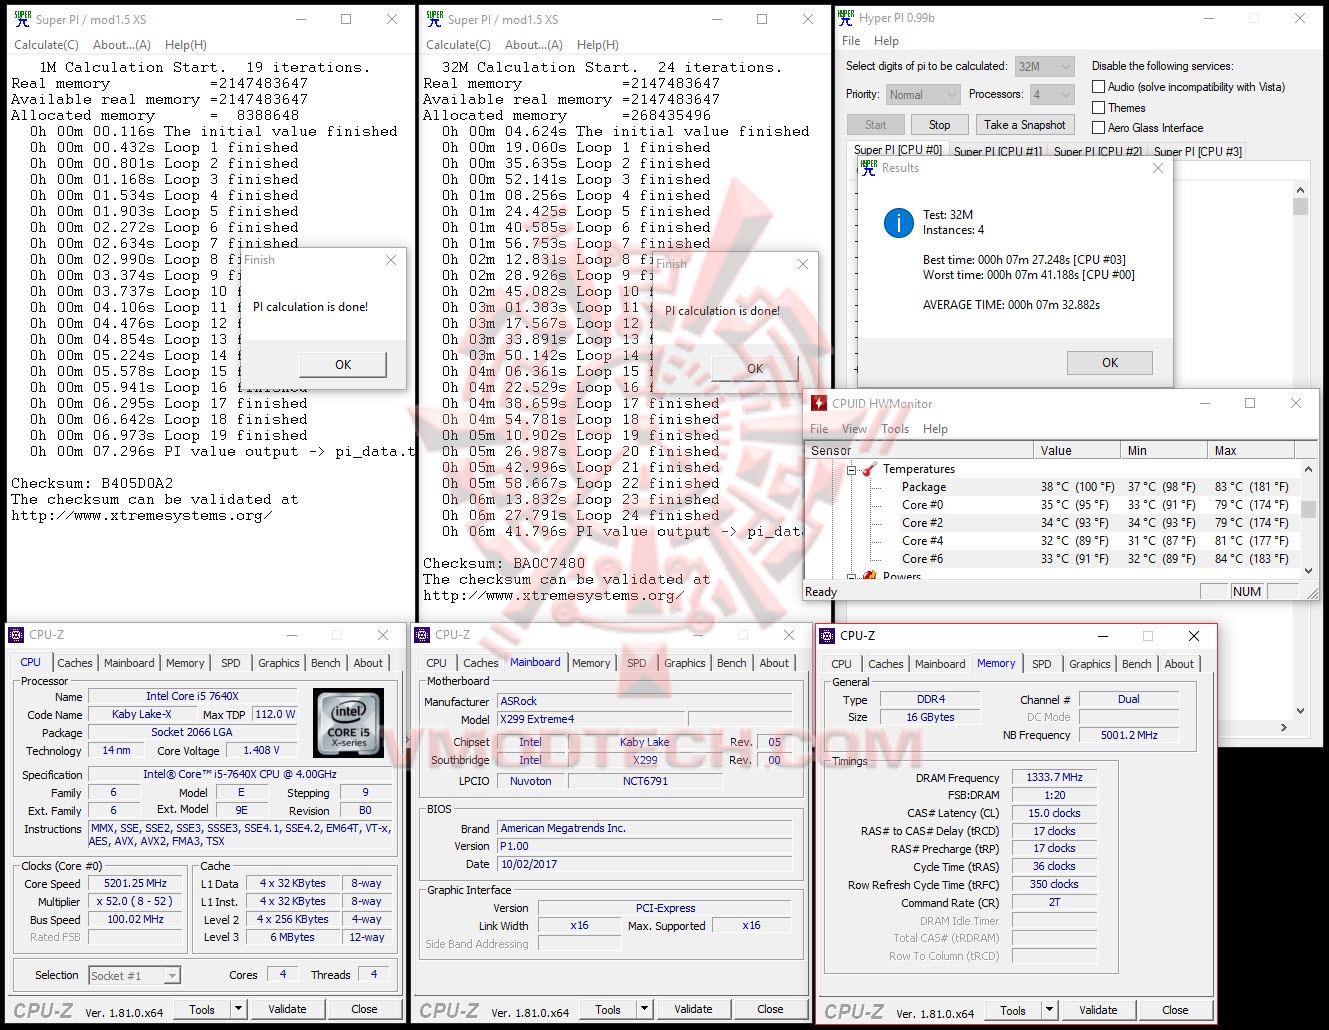Click the blue info icon in the Results dialog
Viewport: 1329px width, 1030px height.
[899, 223]
